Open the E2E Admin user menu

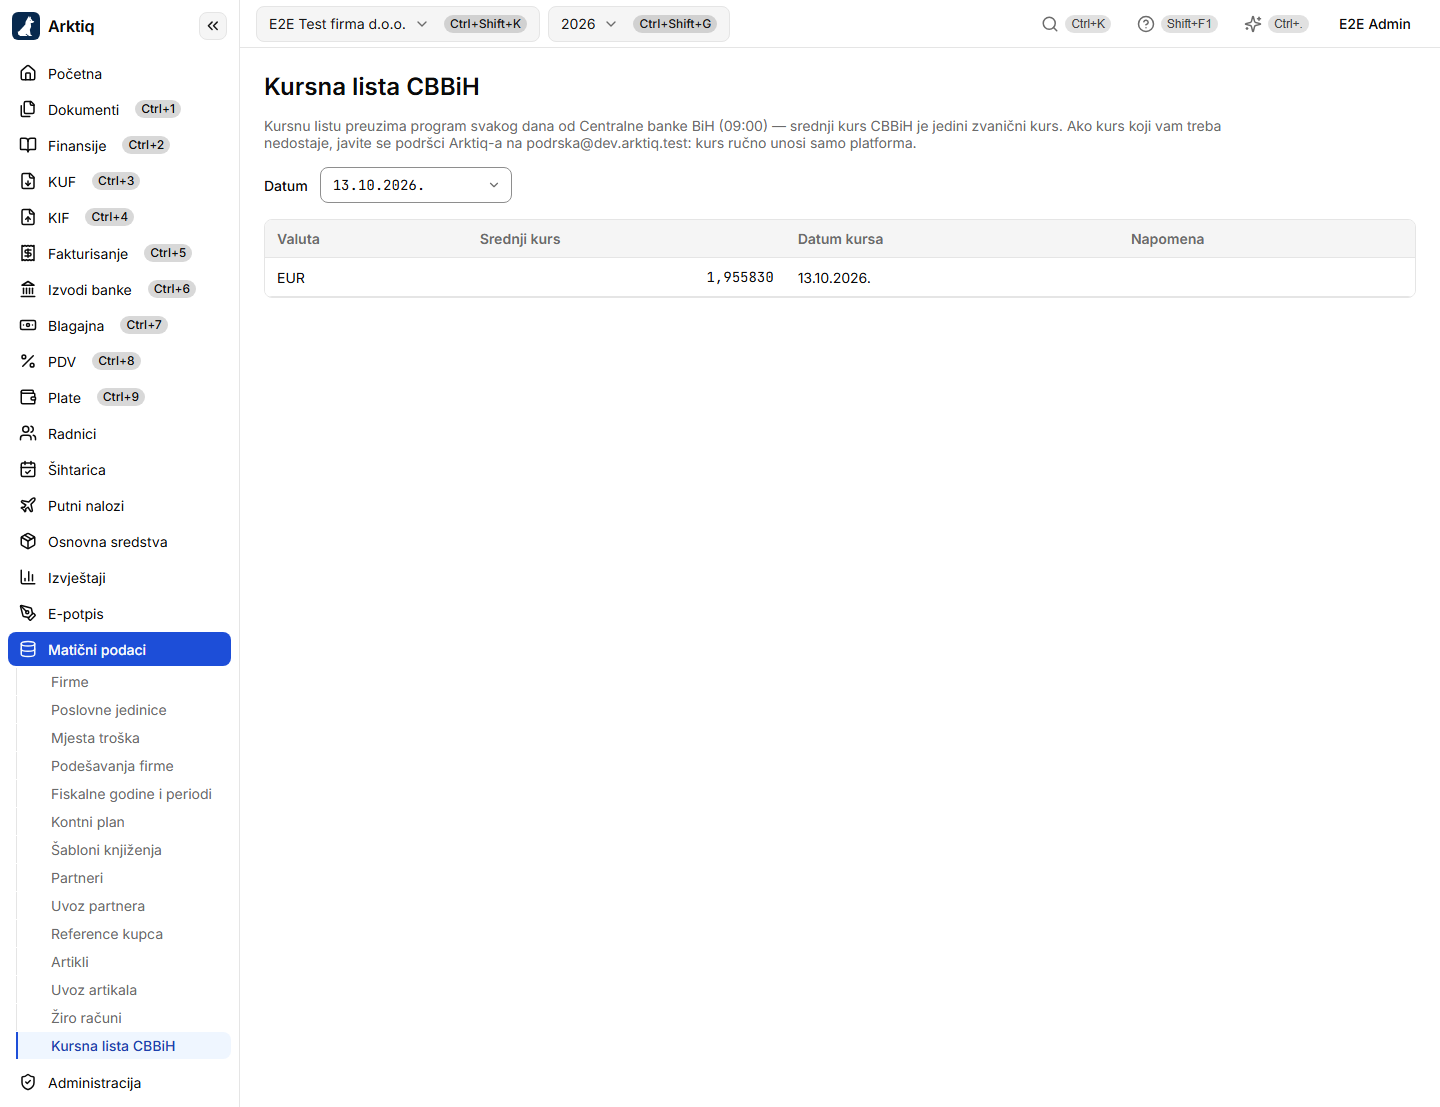(1375, 24)
